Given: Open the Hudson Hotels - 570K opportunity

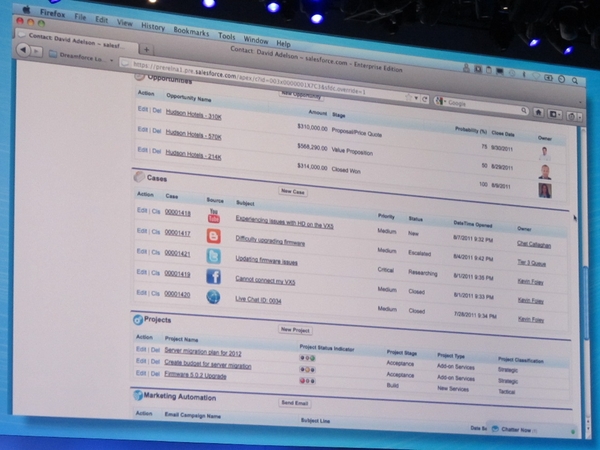Looking at the screenshot, I should tap(193, 134).
